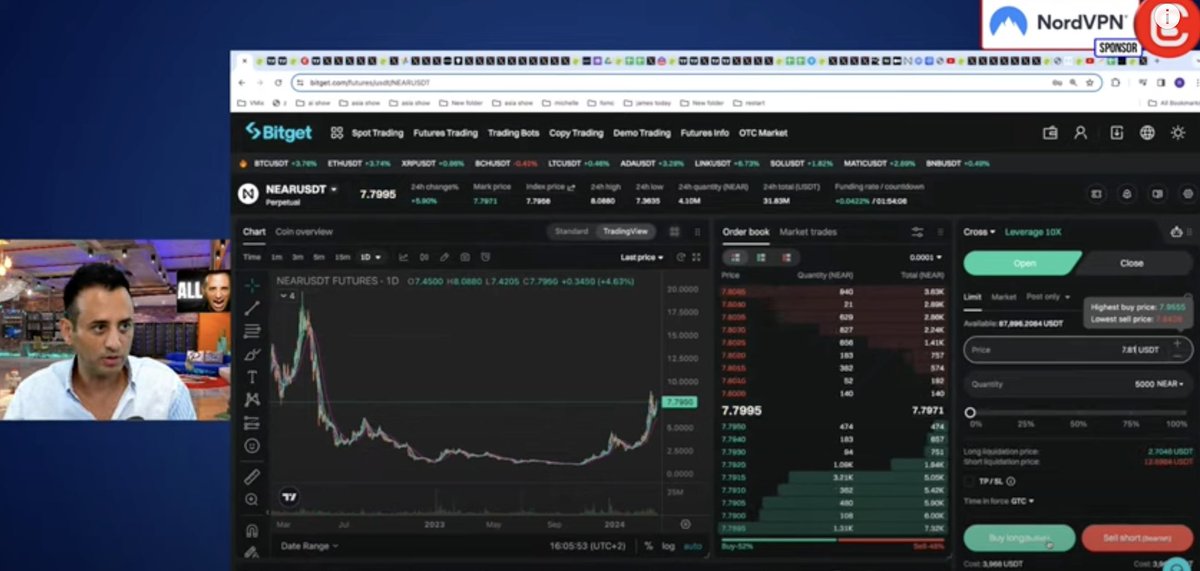This screenshot has height=571, width=1200.
Task: Open chart alarm icon in toolbar
Action: point(485,257)
